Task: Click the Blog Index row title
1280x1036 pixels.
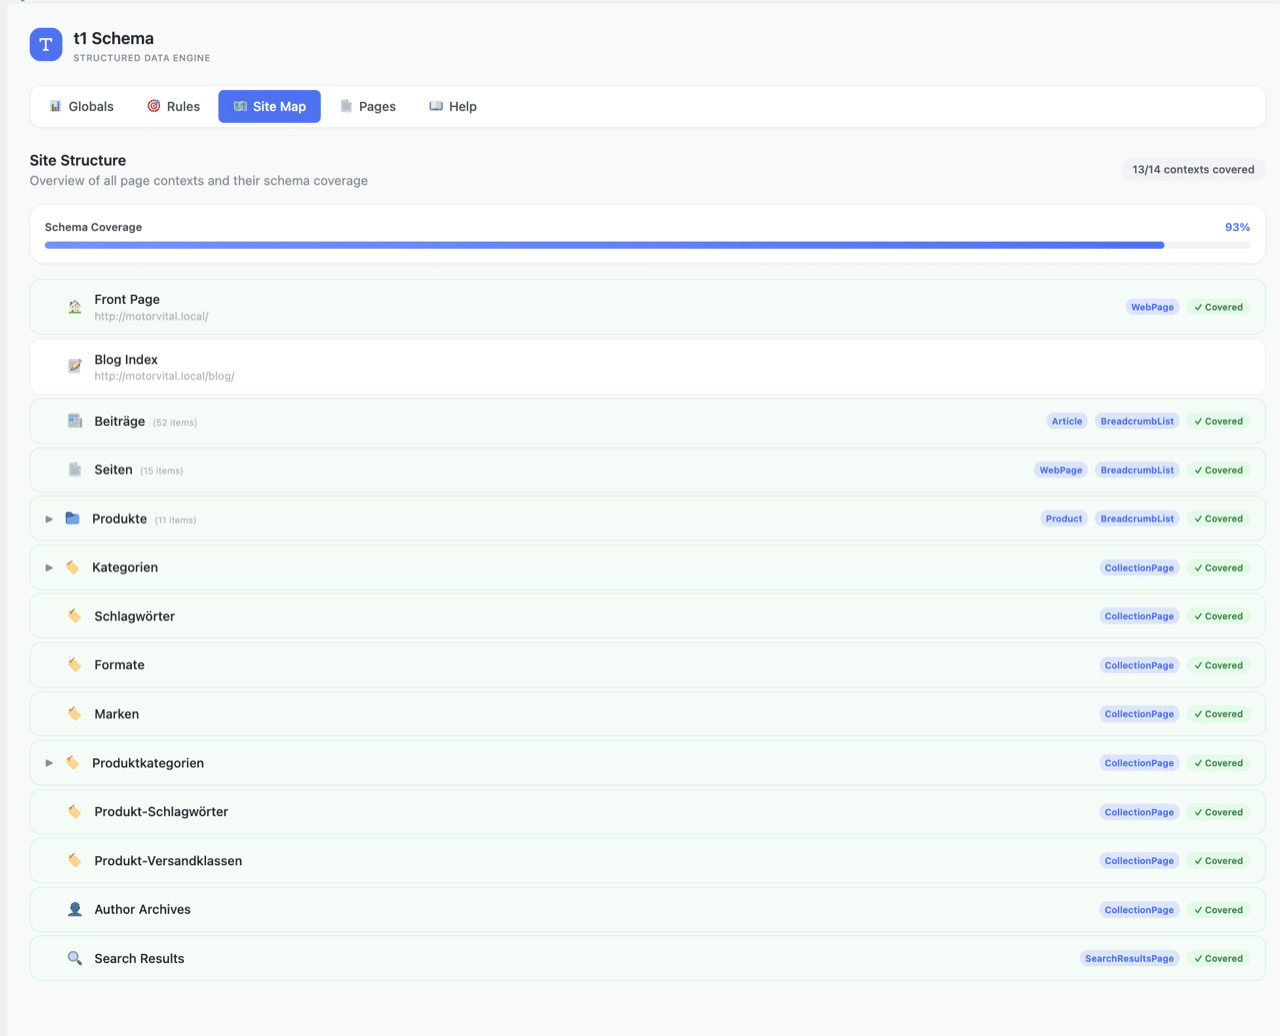Action: tap(126, 359)
